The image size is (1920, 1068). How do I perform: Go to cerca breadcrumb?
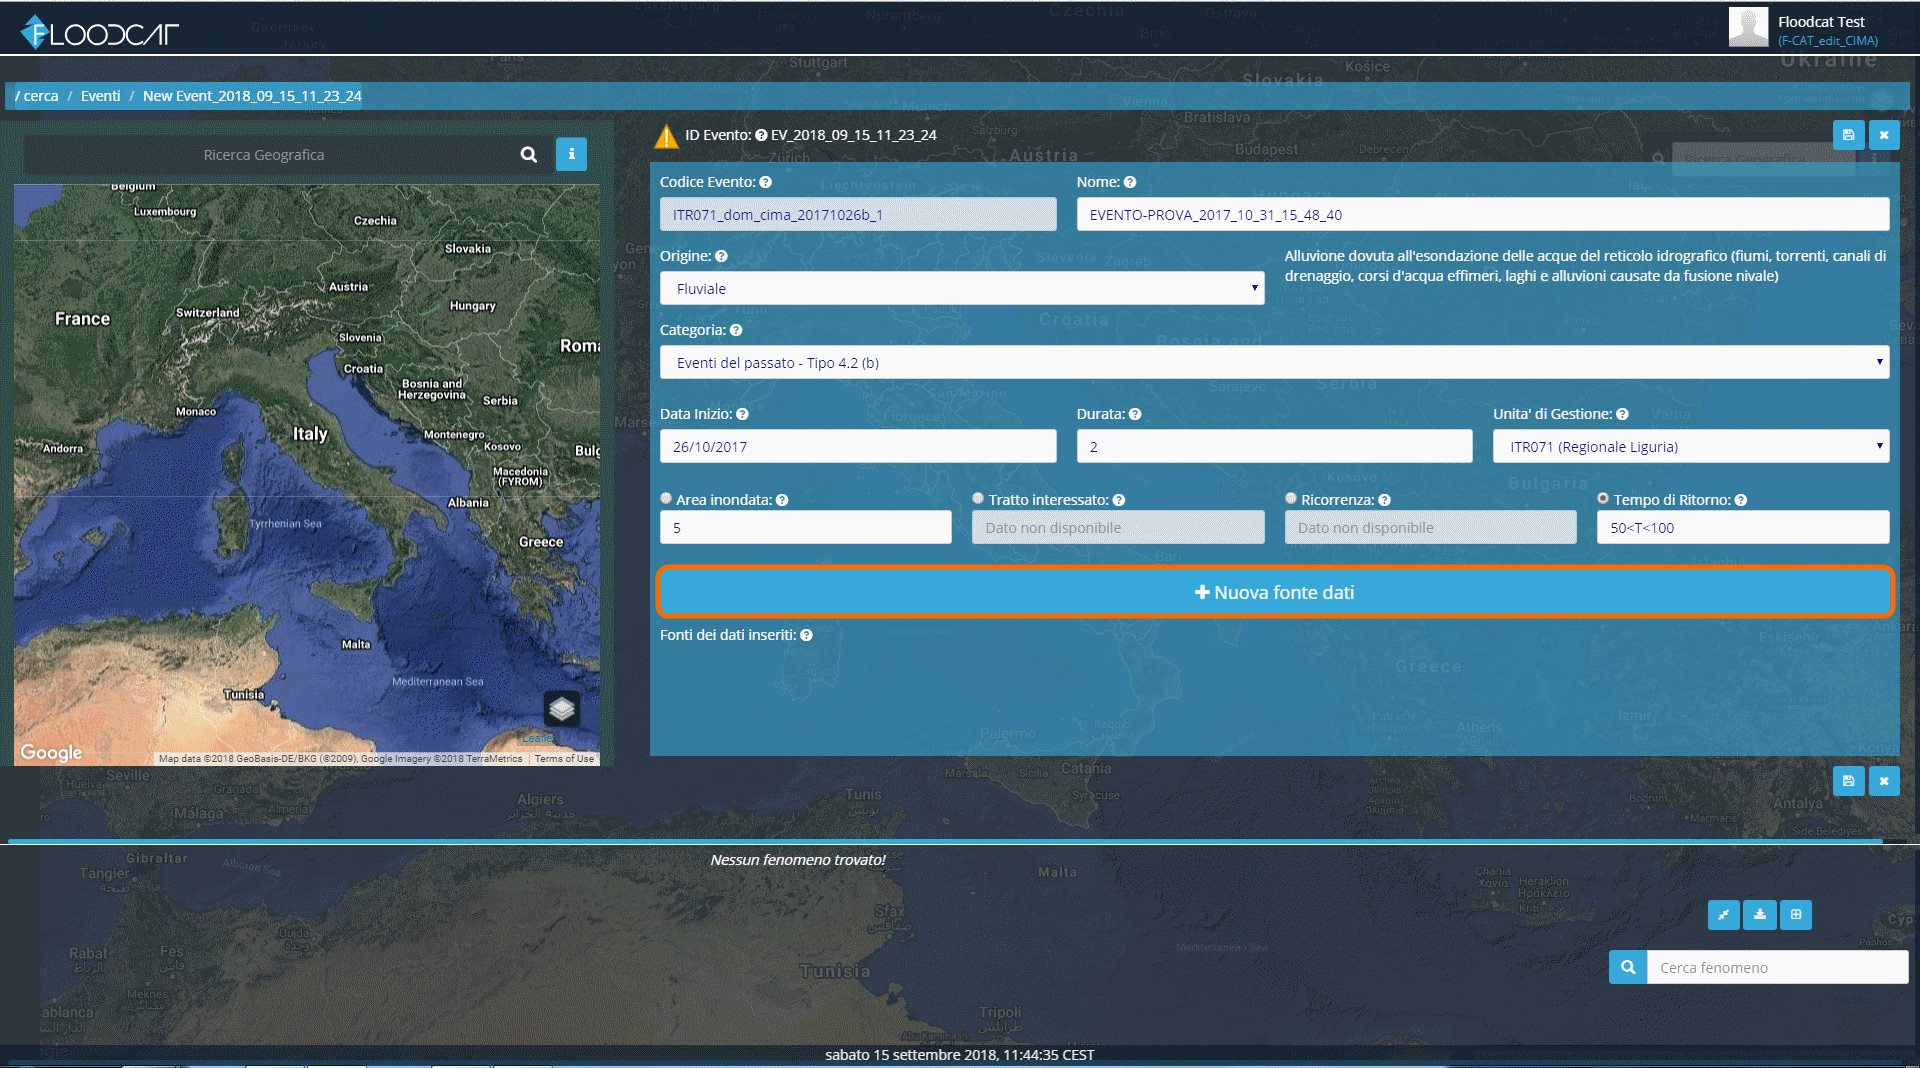(x=41, y=96)
